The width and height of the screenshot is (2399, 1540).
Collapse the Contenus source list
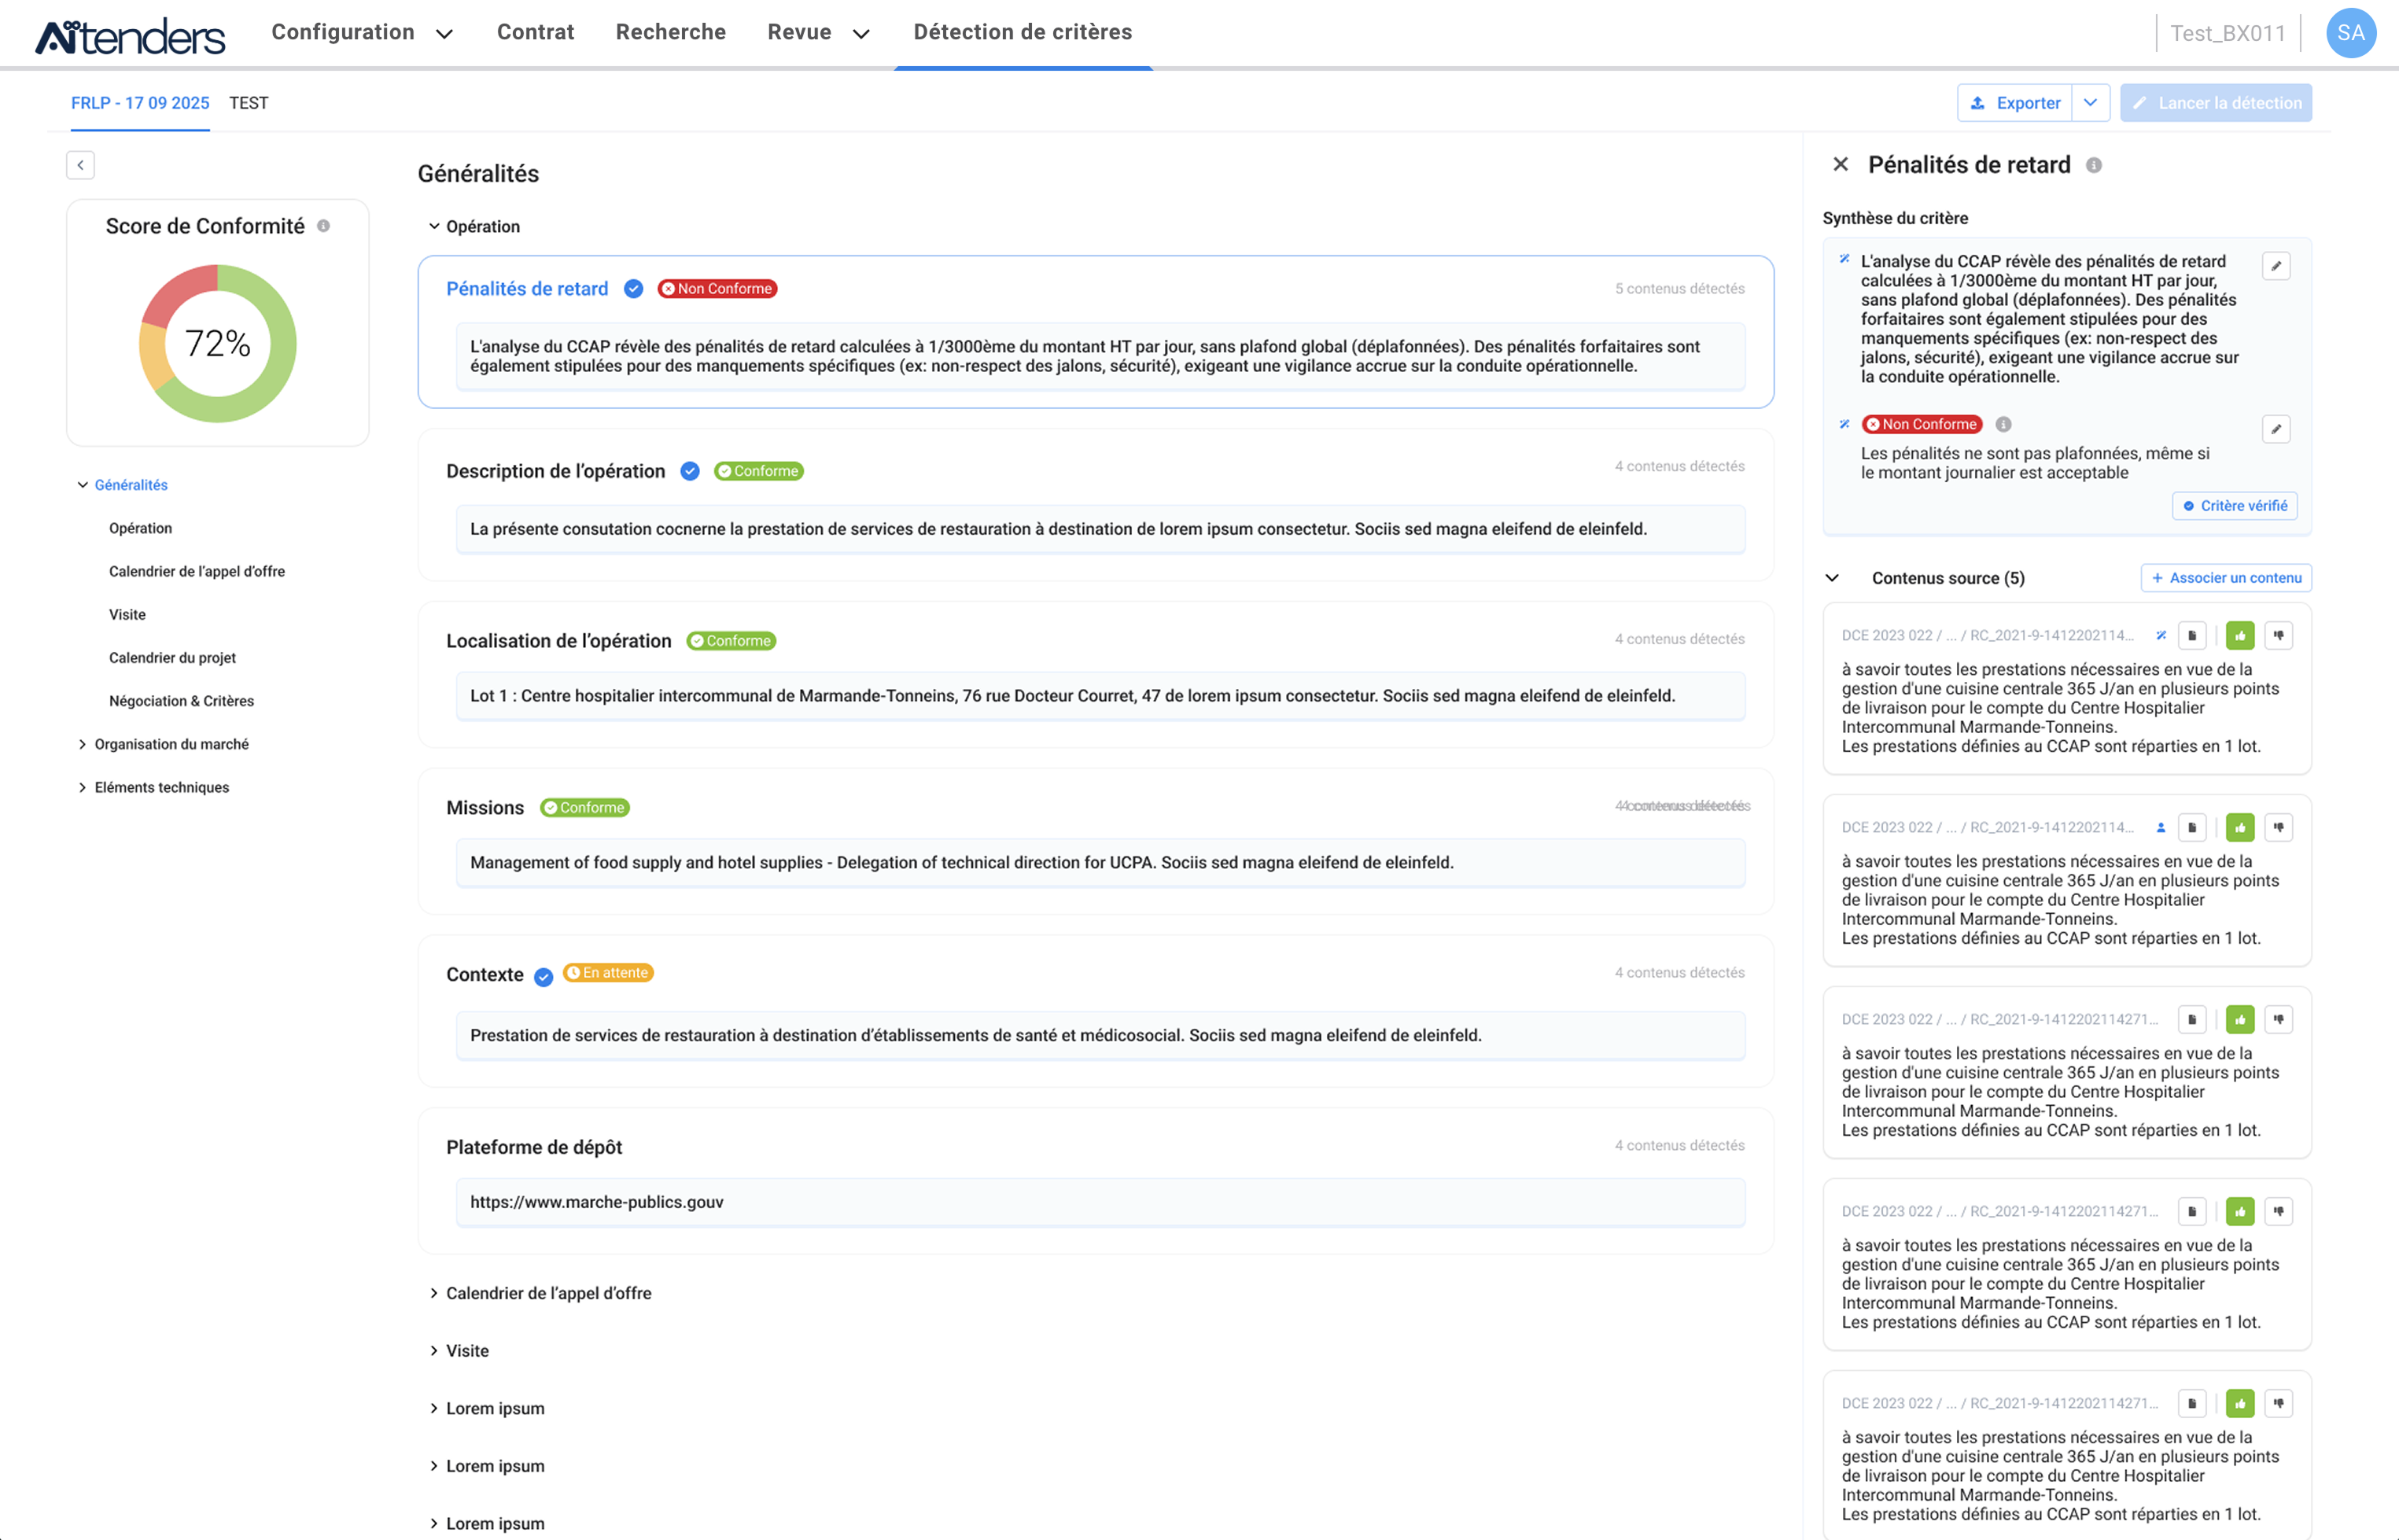click(1832, 578)
